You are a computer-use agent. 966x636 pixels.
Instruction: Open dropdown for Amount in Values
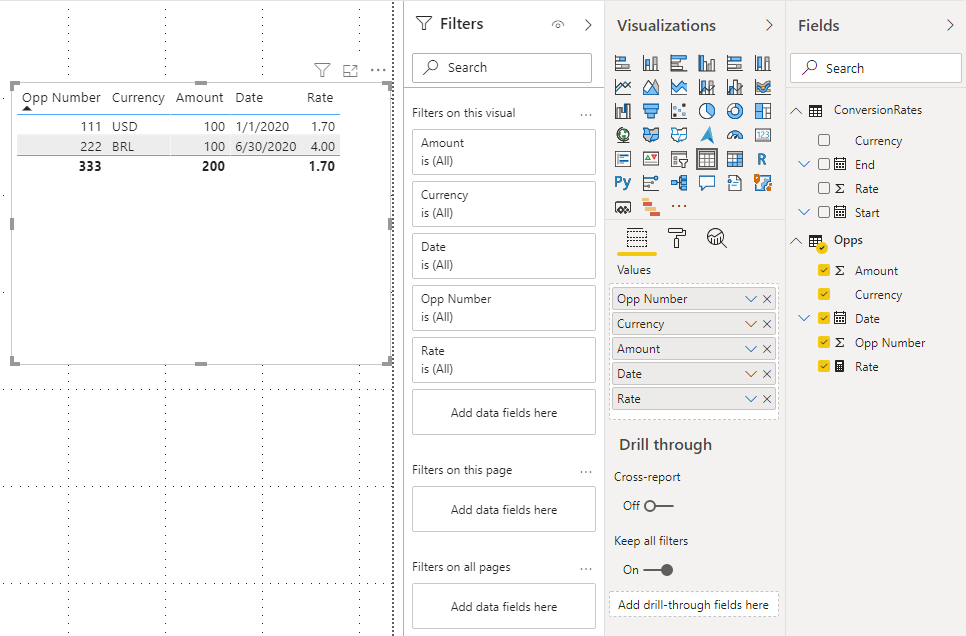750,349
